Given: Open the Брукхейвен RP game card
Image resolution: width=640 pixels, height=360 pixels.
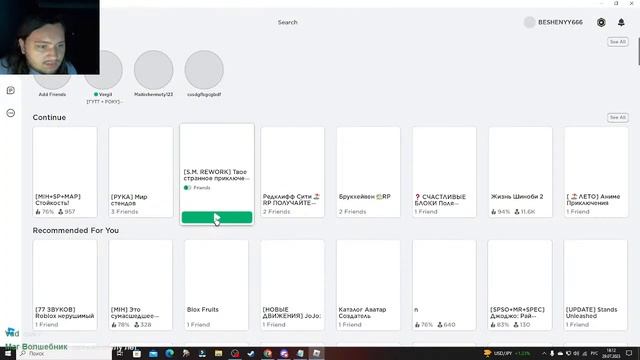Looking at the screenshot, I should point(369,172).
